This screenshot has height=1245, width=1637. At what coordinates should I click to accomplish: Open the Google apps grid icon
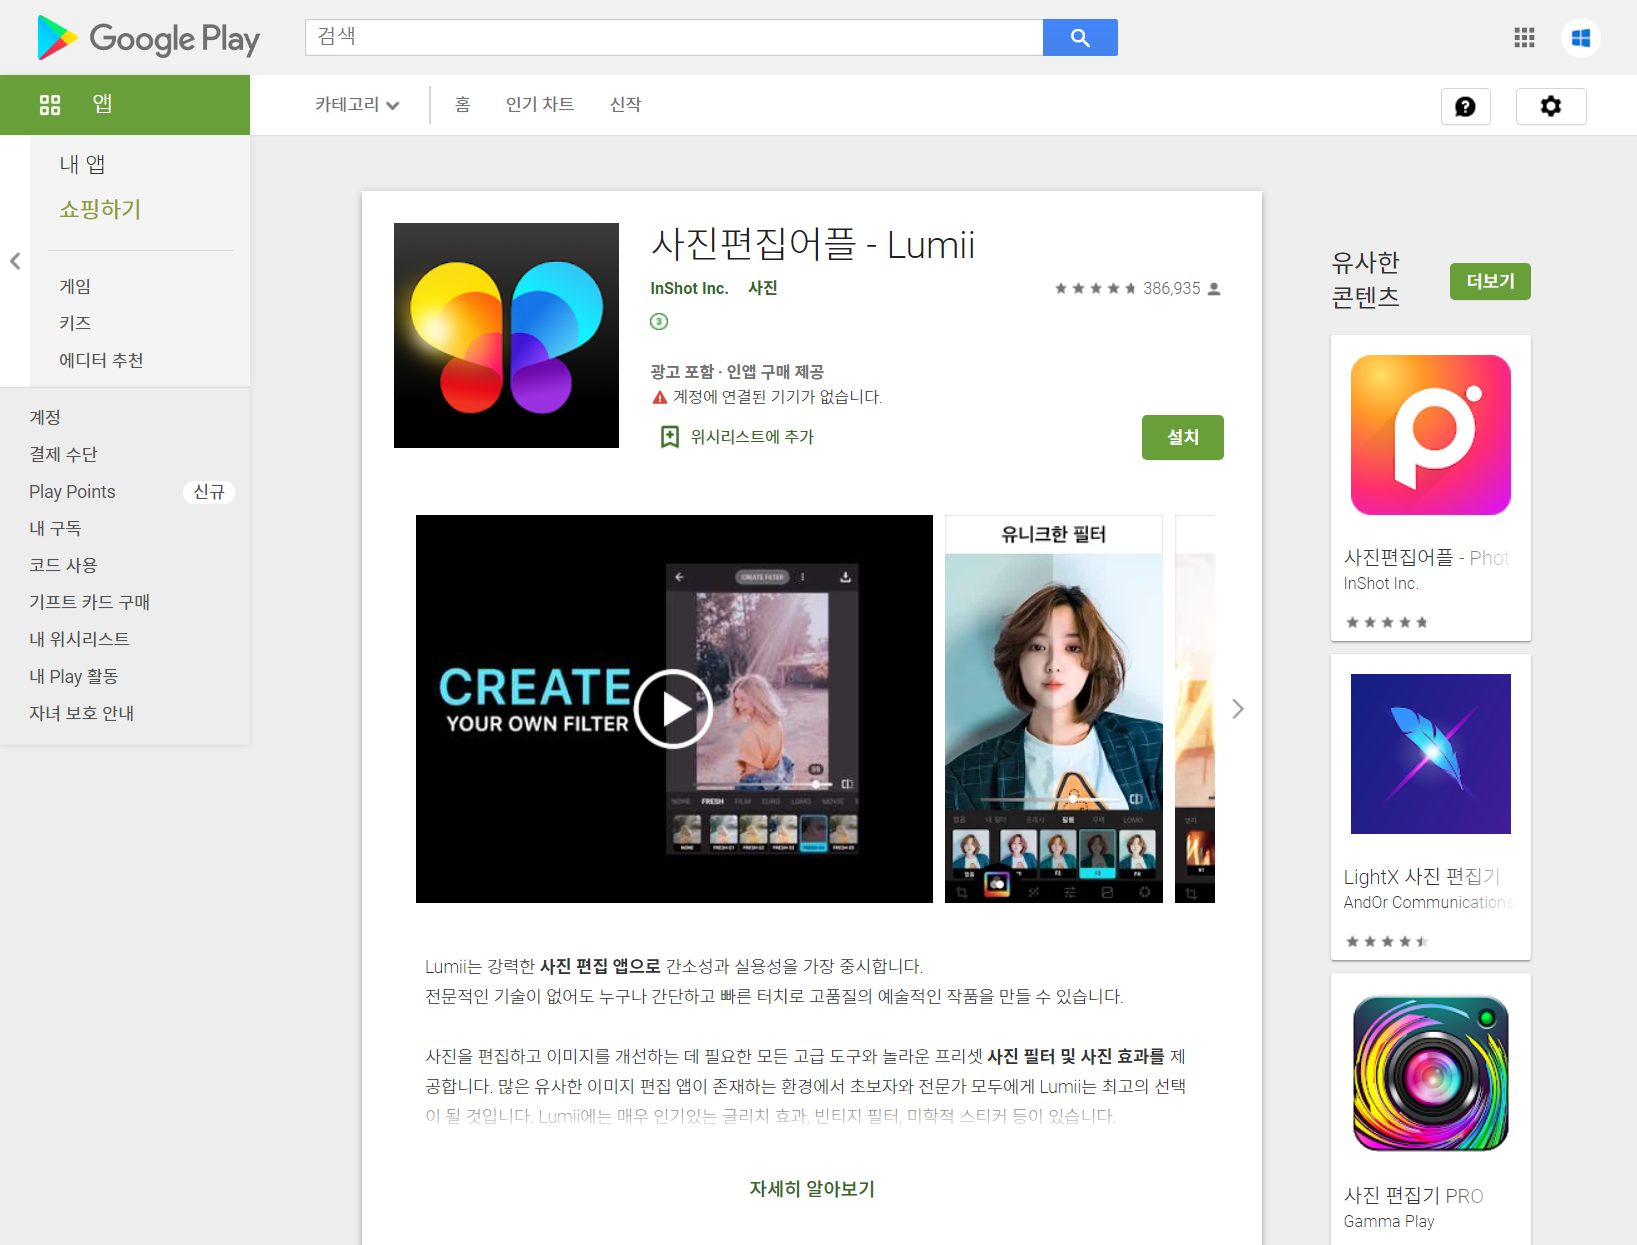coord(1524,38)
